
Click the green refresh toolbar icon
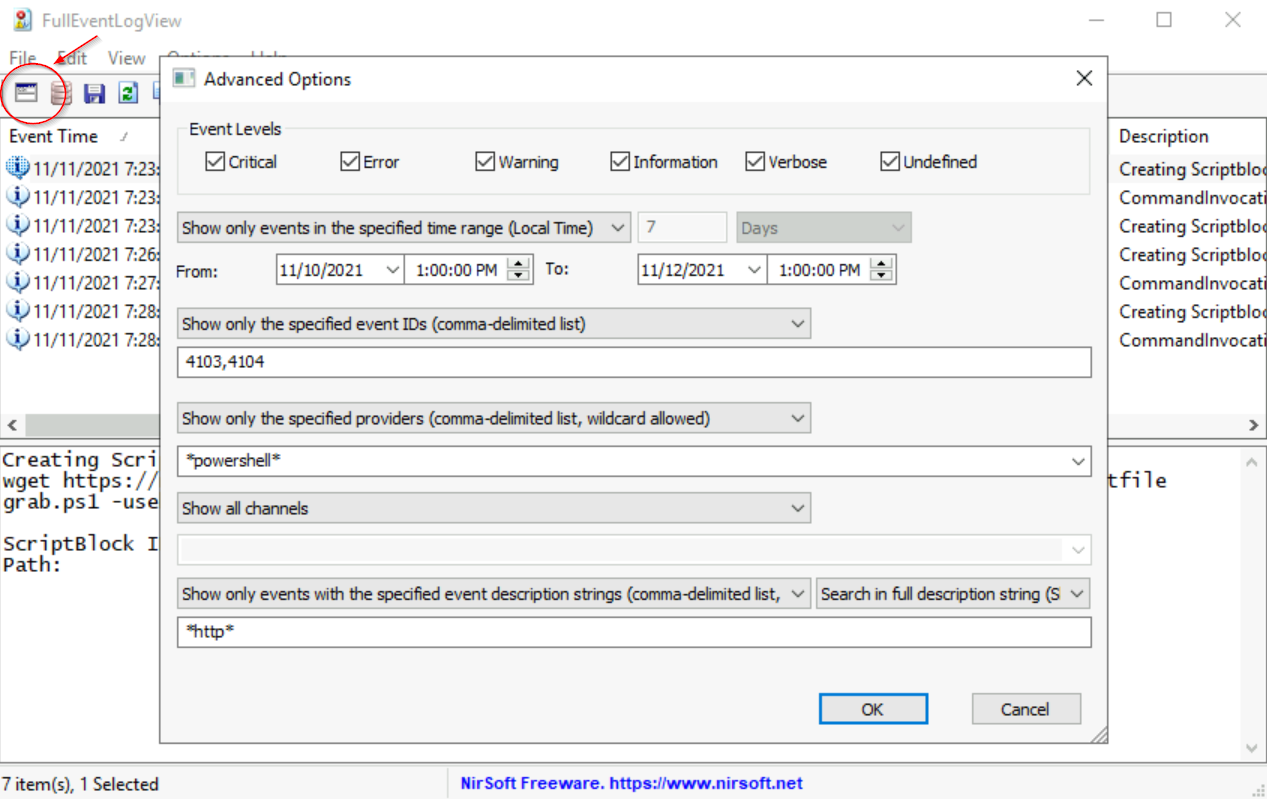click(128, 94)
